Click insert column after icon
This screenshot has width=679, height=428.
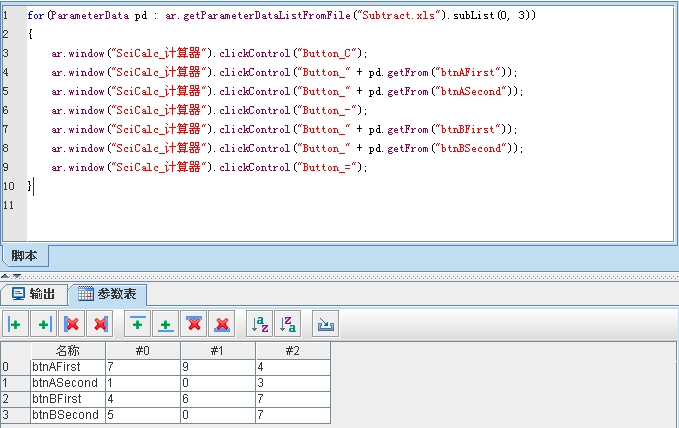43,324
